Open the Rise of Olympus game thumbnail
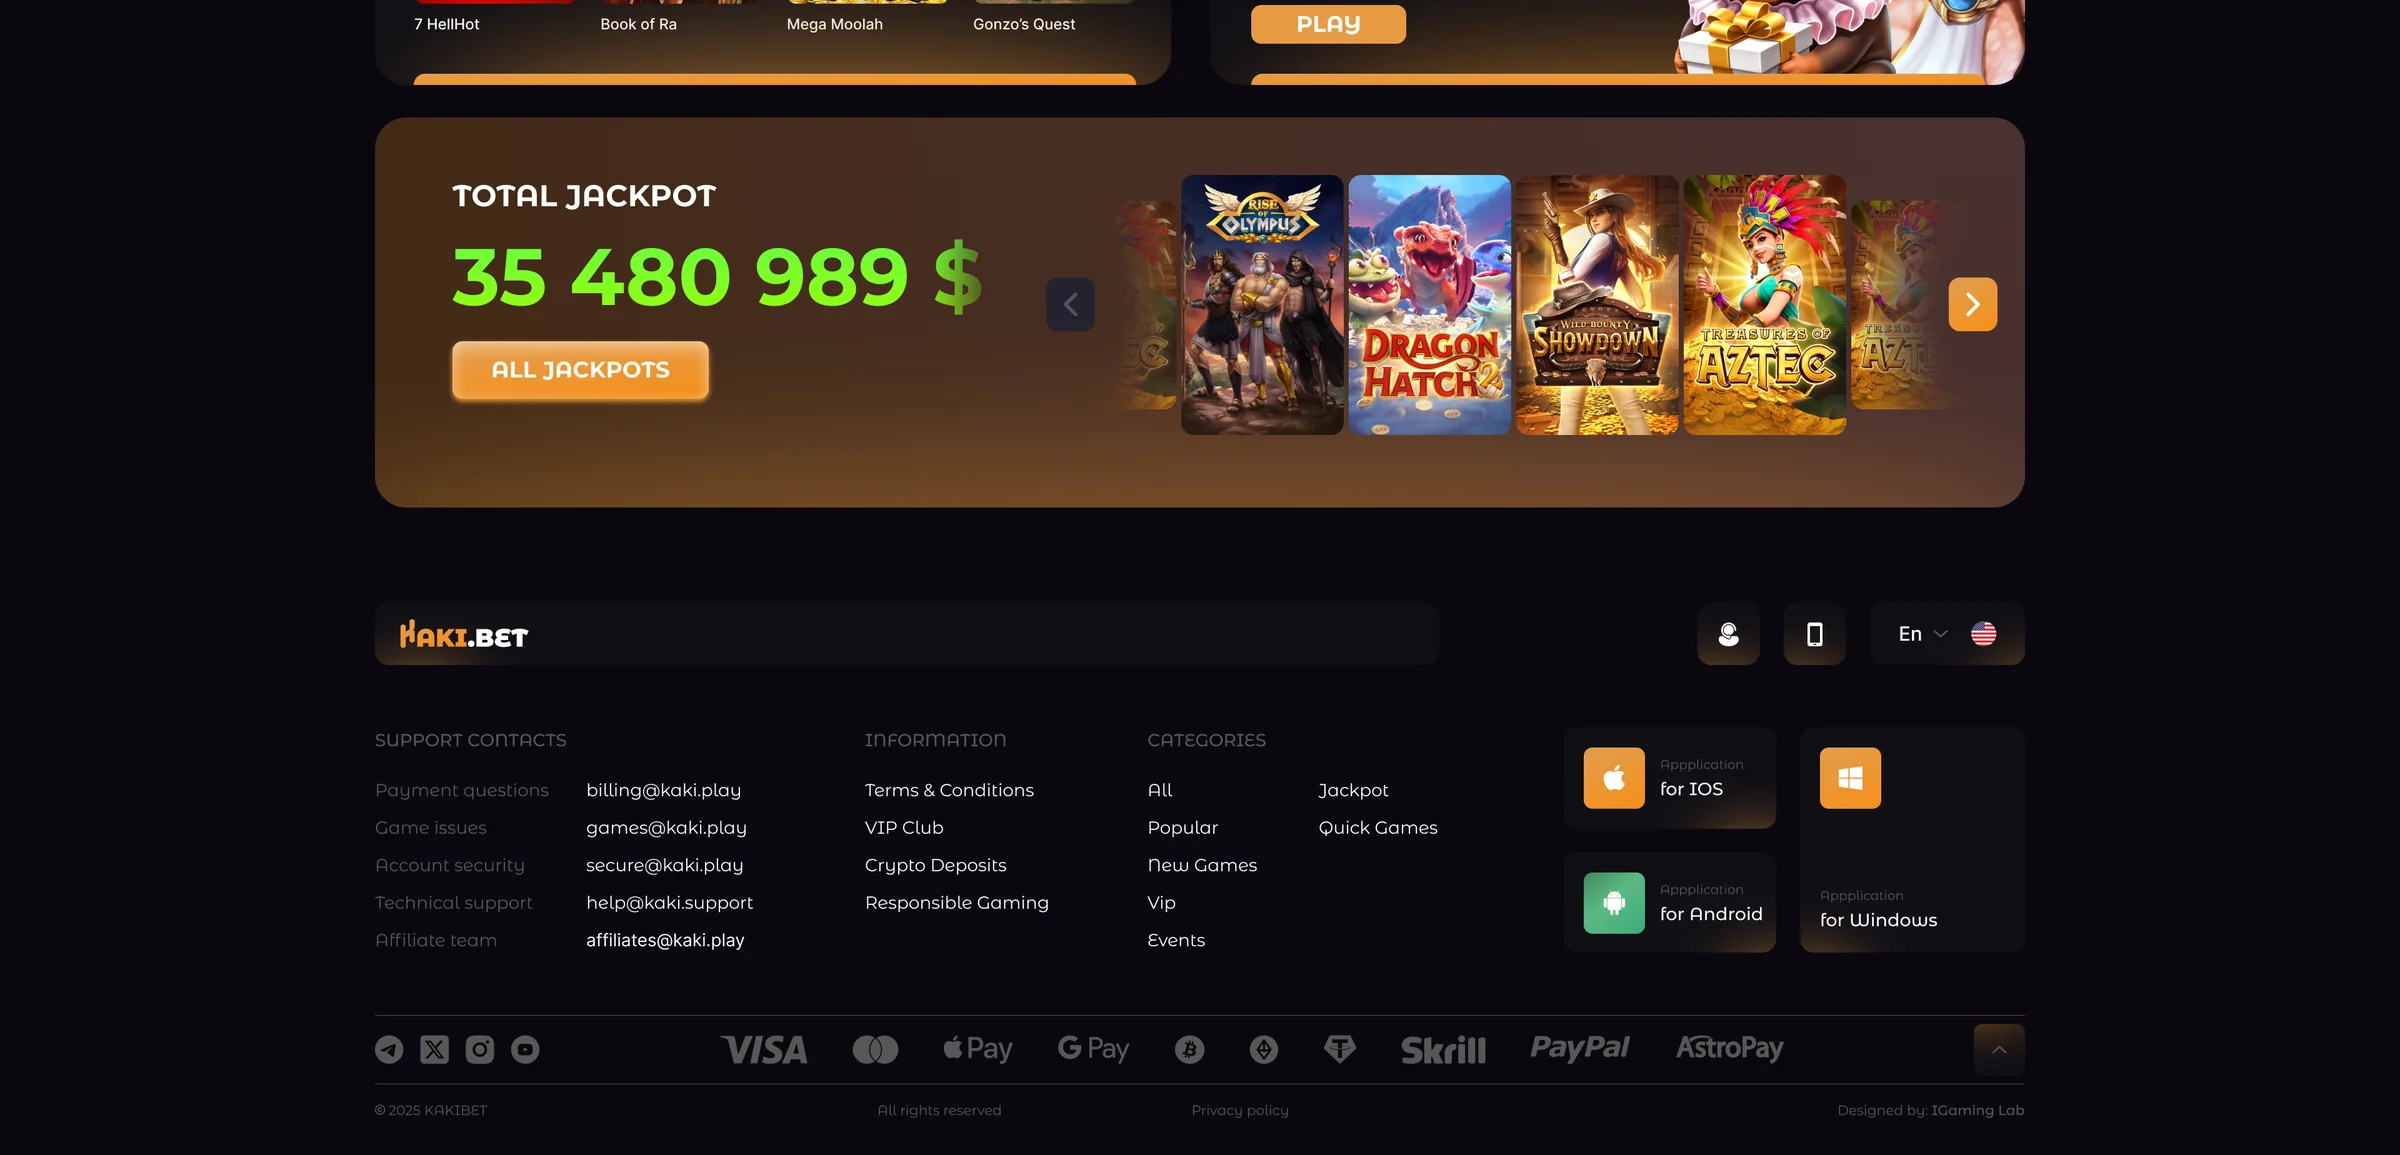This screenshot has height=1155, width=2400. tap(1262, 305)
